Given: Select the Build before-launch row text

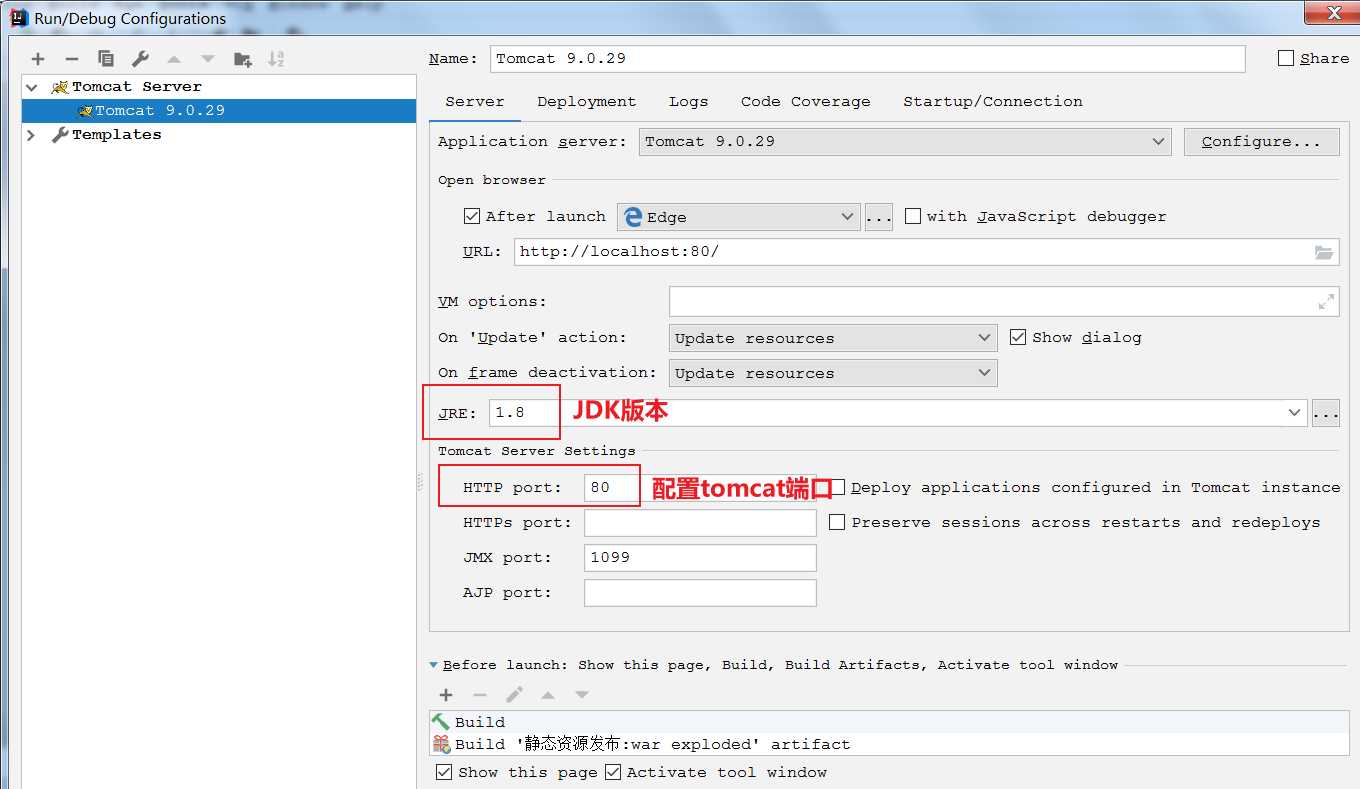Looking at the screenshot, I should [x=480, y=722].
